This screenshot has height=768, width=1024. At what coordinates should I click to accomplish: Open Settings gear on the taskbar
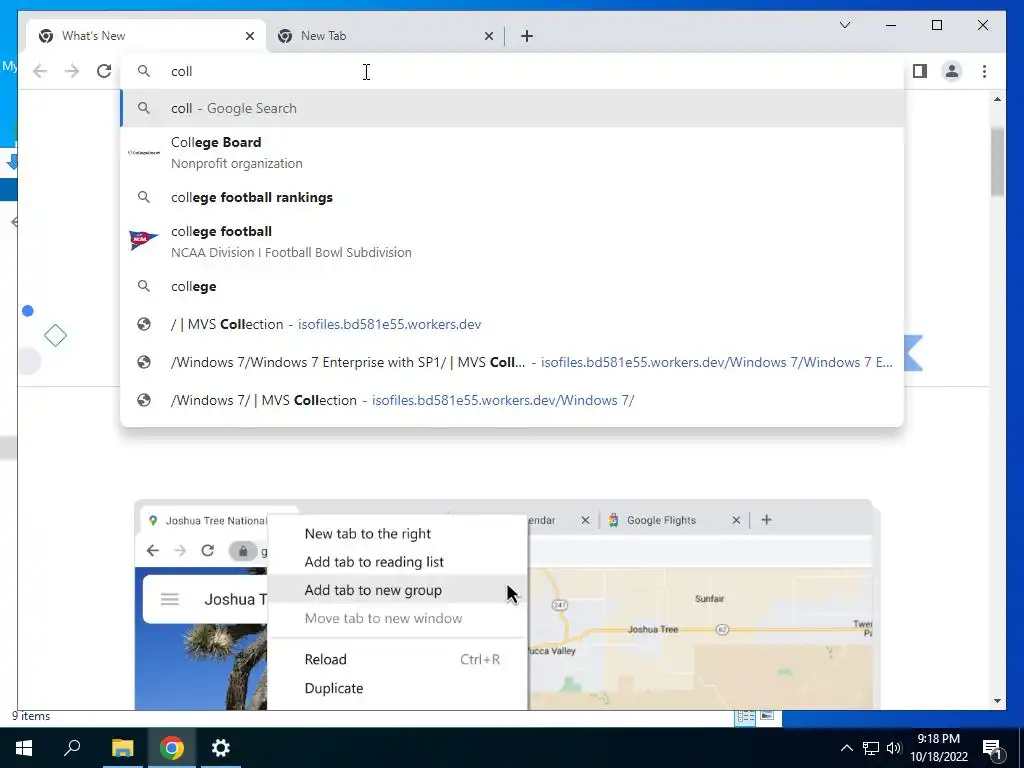[x=221, y=748]
